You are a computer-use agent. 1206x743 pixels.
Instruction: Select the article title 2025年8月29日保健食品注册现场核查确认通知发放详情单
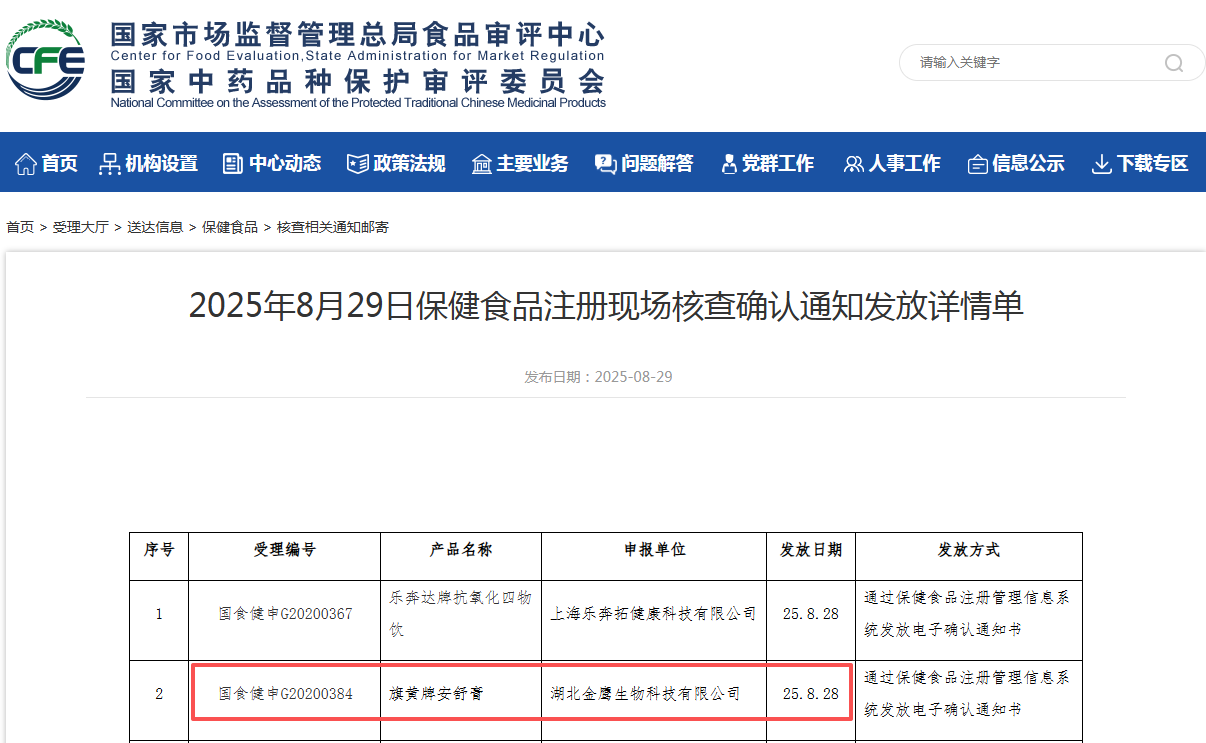(607, 306)
